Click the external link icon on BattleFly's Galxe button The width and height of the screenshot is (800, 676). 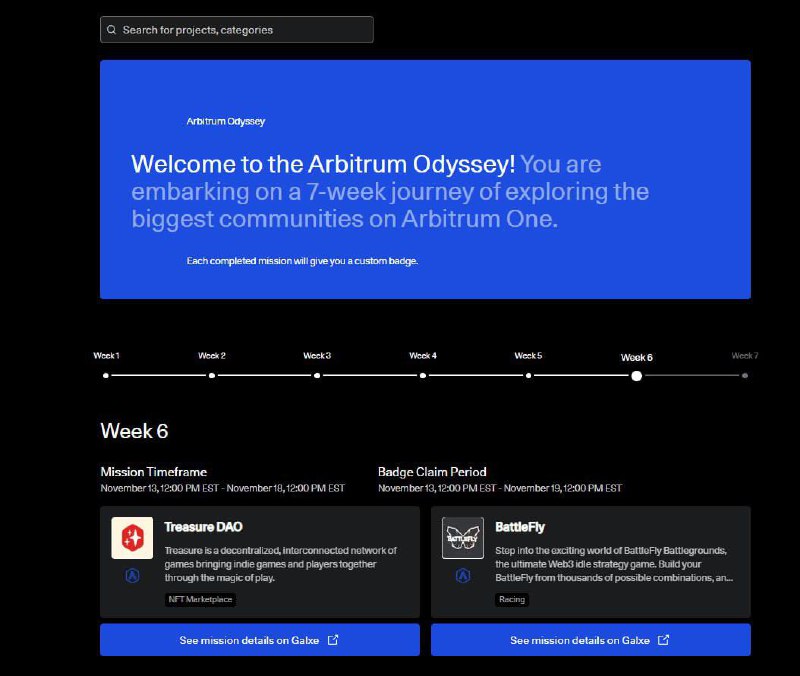click(x=664, y=640)
